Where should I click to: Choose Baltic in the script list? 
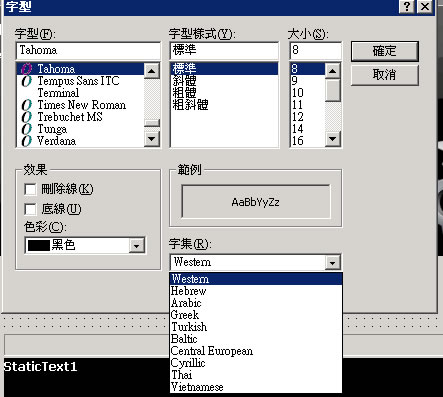(256, 339)
